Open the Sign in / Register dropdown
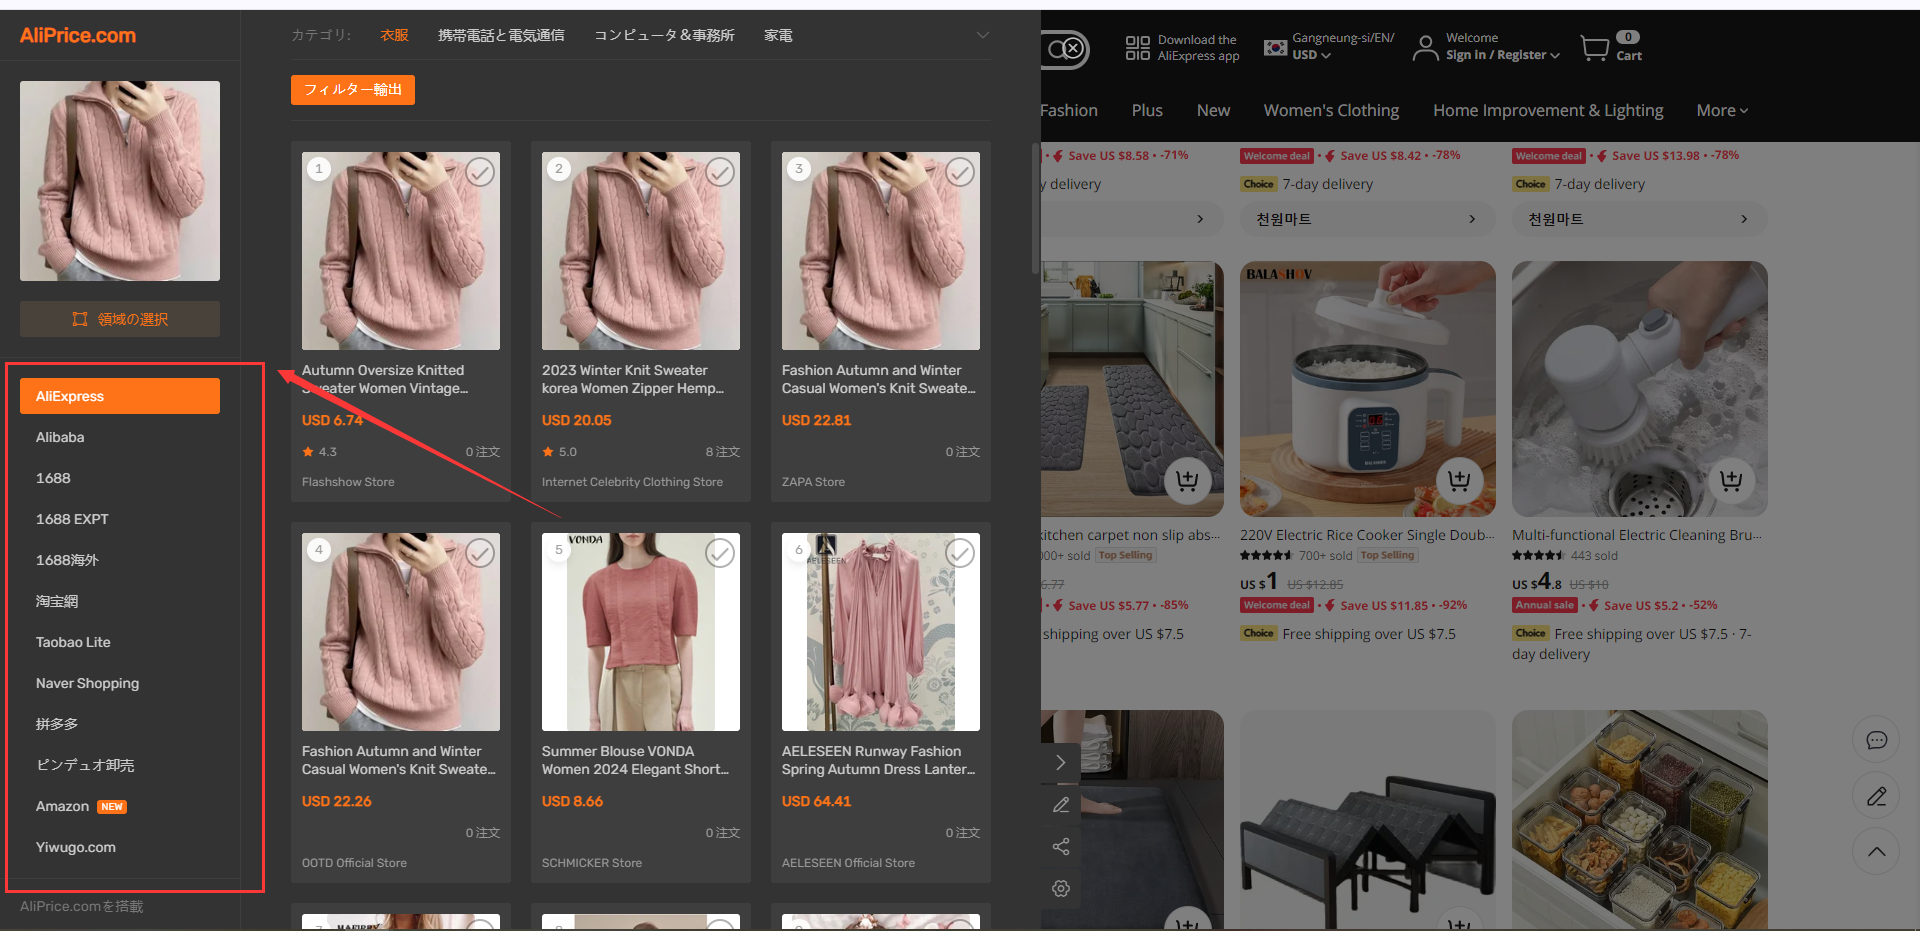The image size is (1920, 931). [x=1502, y=55]
